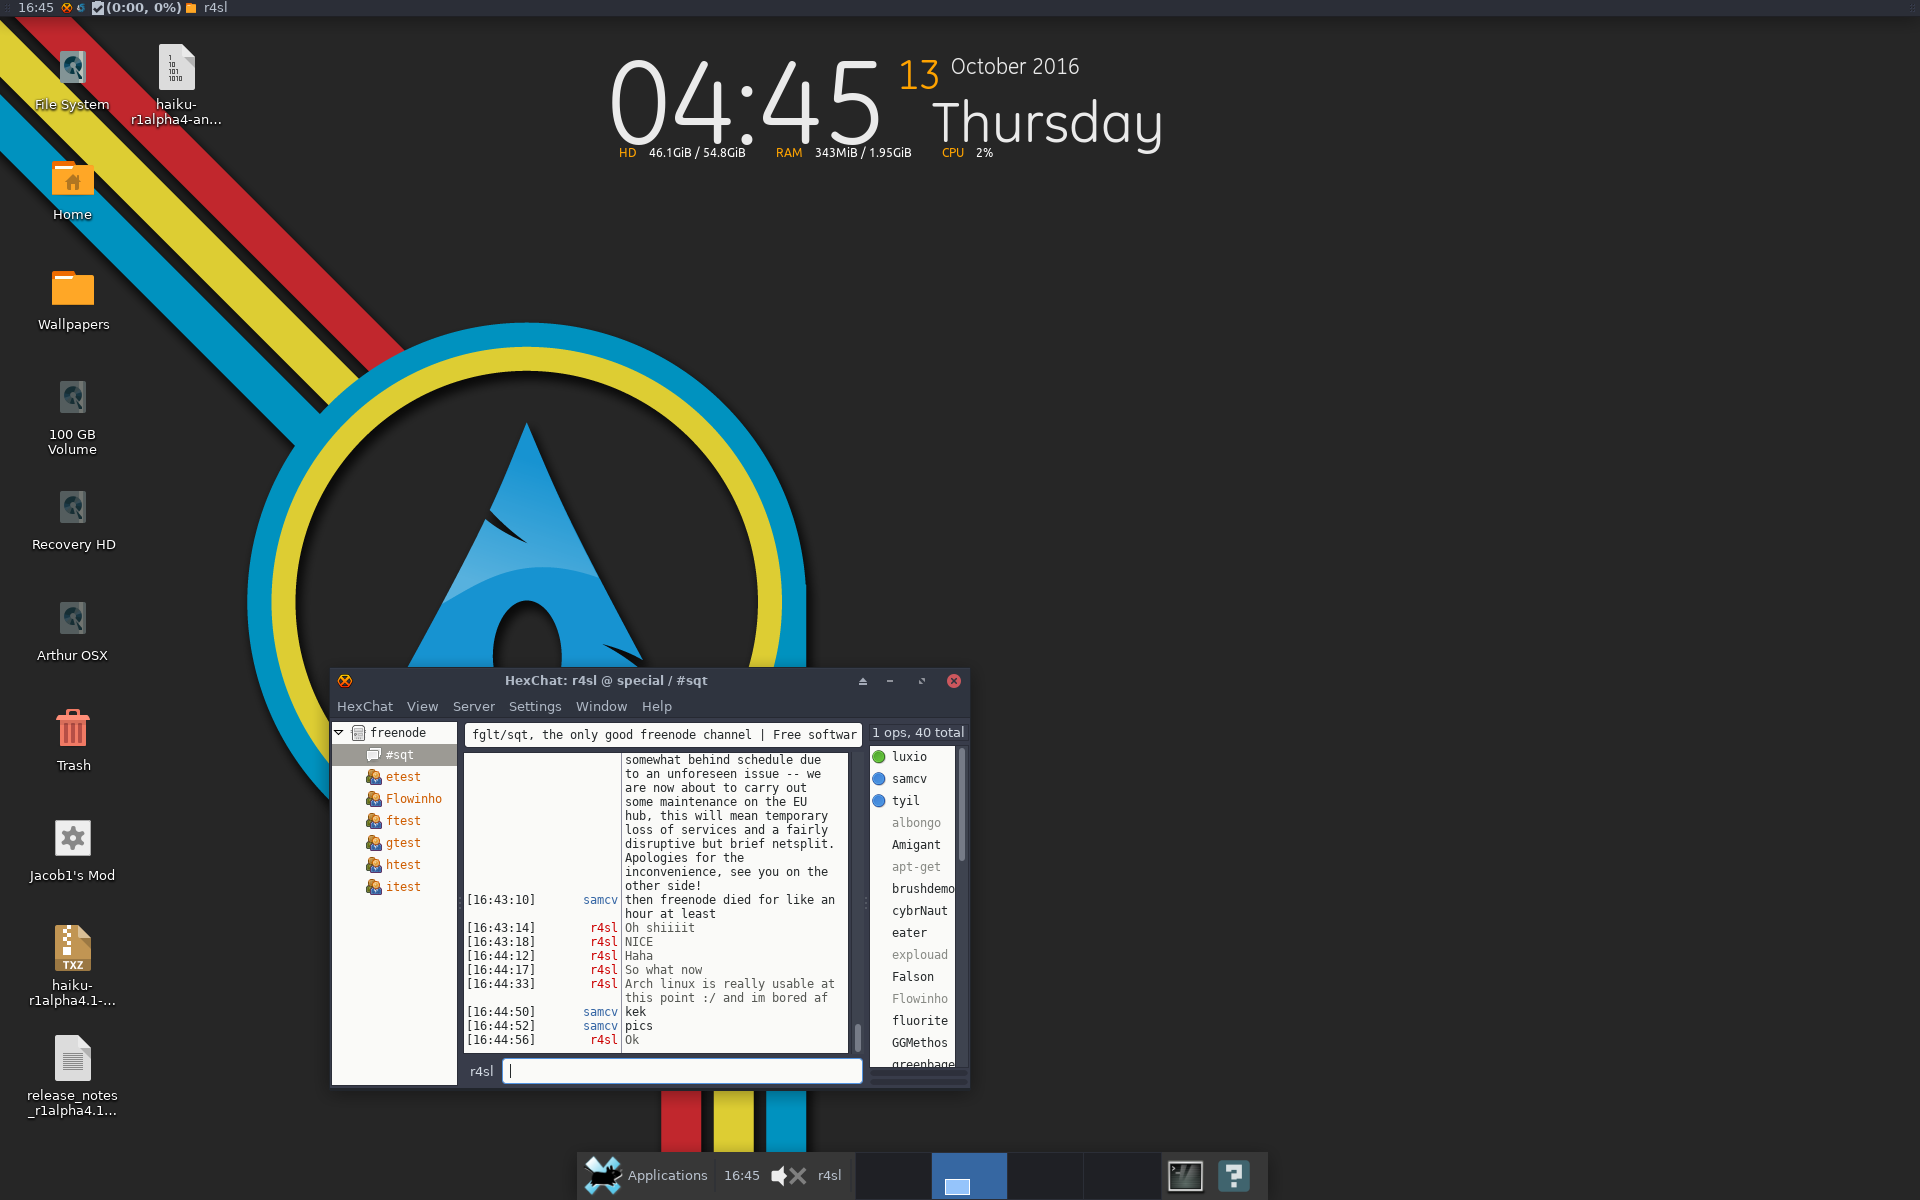
Task: Click the luxio green op status dot
Action: pyautogui.click(x=879, y=757)
